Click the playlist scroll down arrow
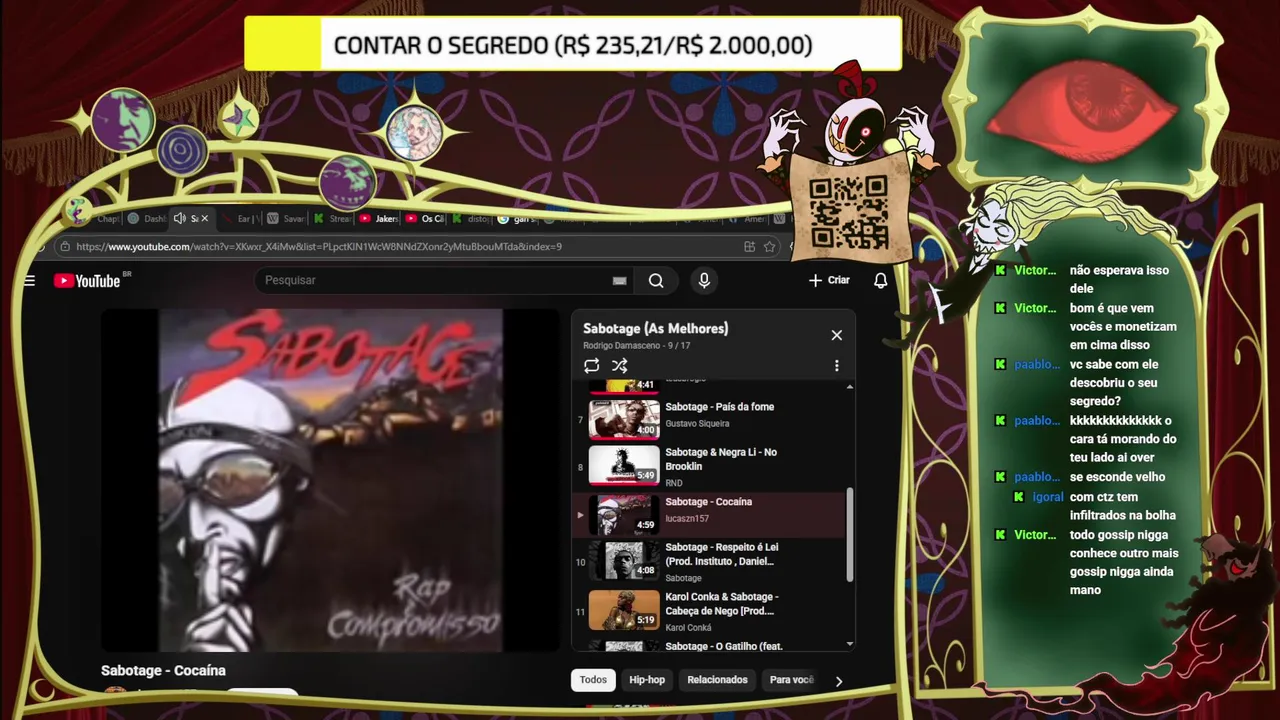The height and width of the screenshot is (720, 1280). click(x=851, y=644)
